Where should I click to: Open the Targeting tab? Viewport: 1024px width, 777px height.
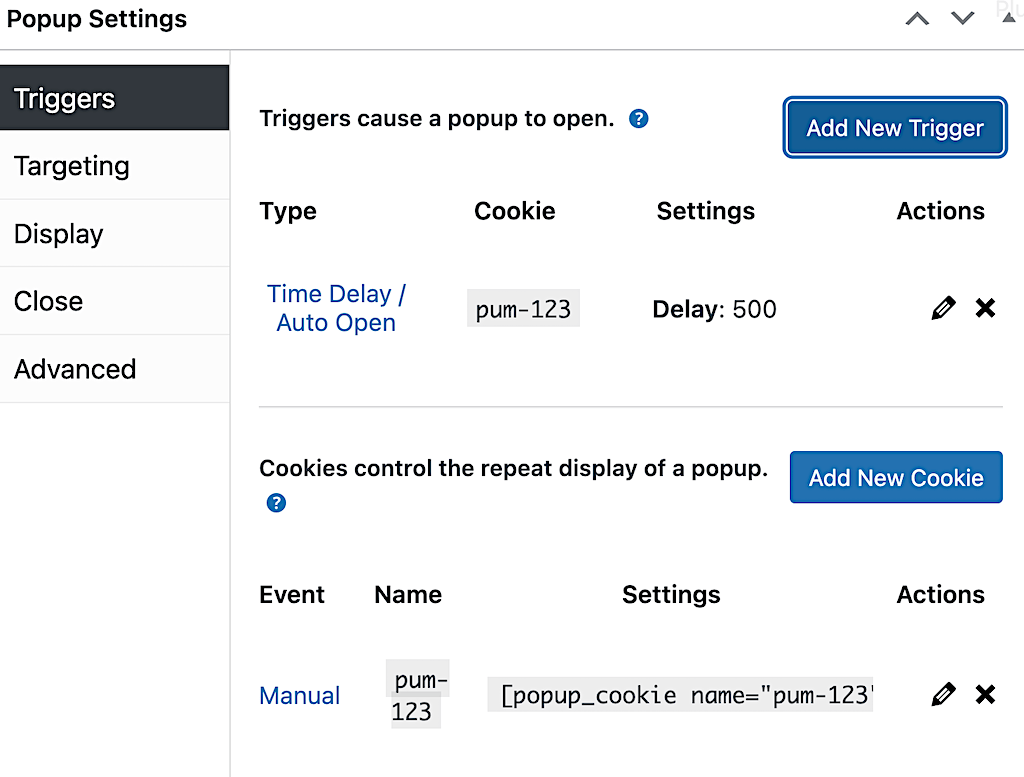[114, 166]
